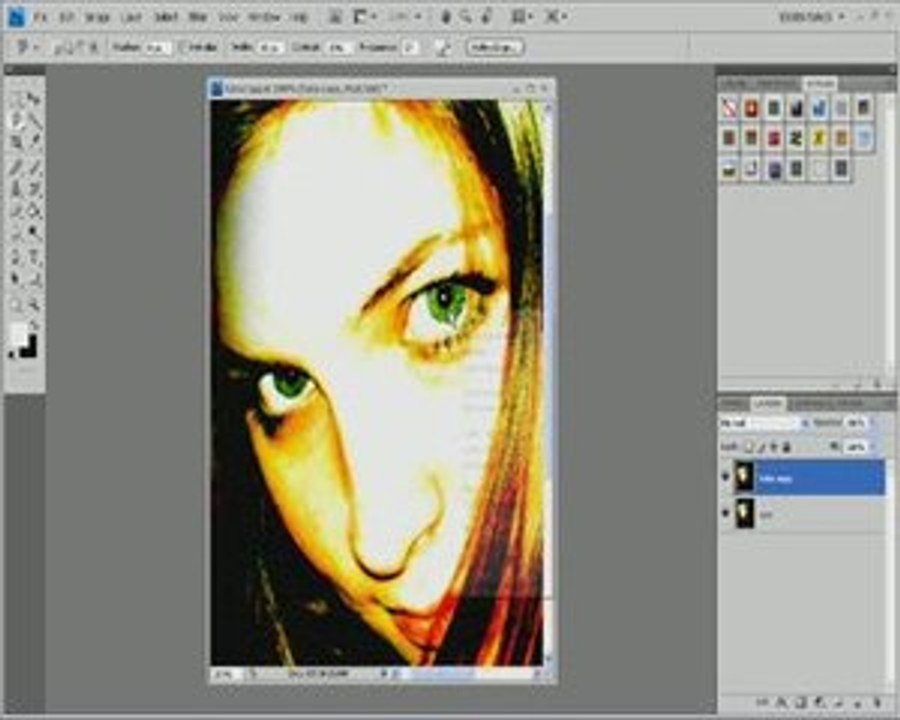Open Opacity dropdown arrow in Layers panel
This screenshot has height=720, width=900.
(x=874, y=423)
